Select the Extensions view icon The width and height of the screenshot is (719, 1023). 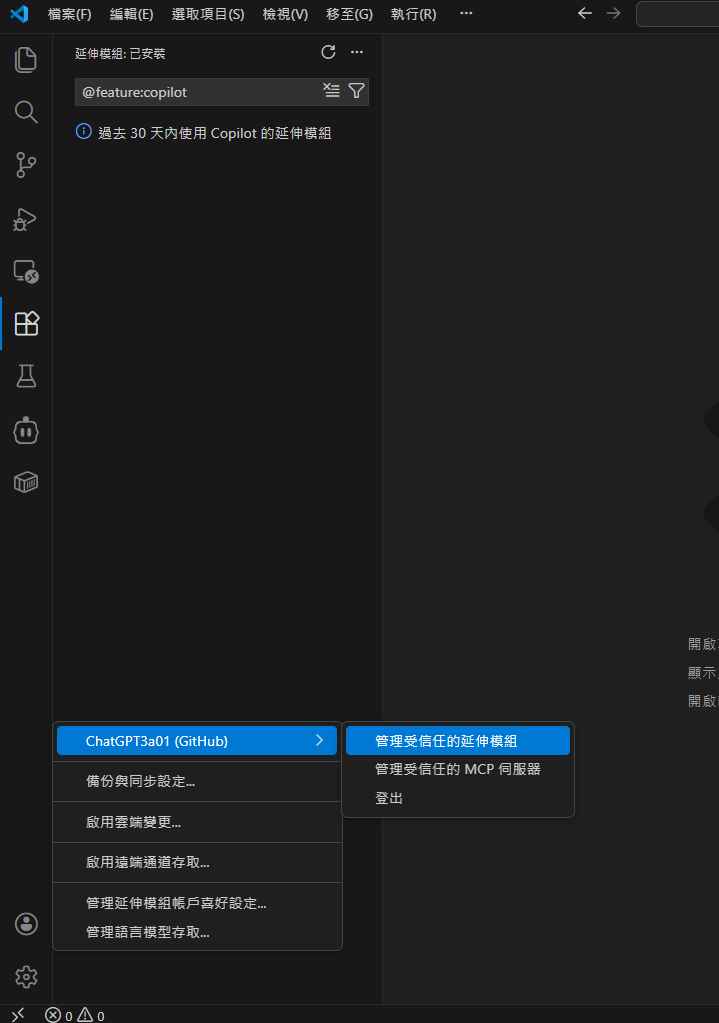(x=26, y=323)
